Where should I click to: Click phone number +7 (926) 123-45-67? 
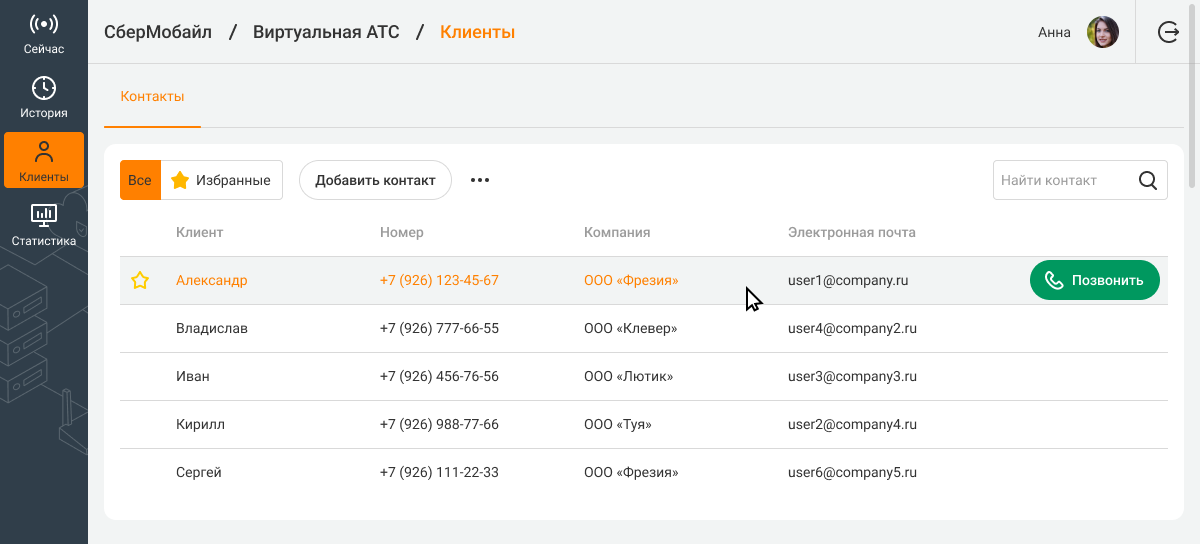pyautogui.click(x=439, y=281)
